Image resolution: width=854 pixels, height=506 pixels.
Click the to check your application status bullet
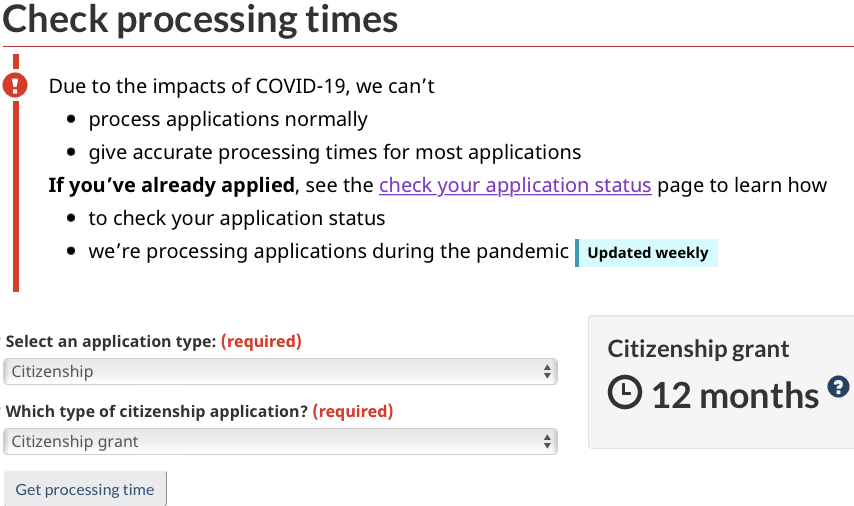pos(236,218)
